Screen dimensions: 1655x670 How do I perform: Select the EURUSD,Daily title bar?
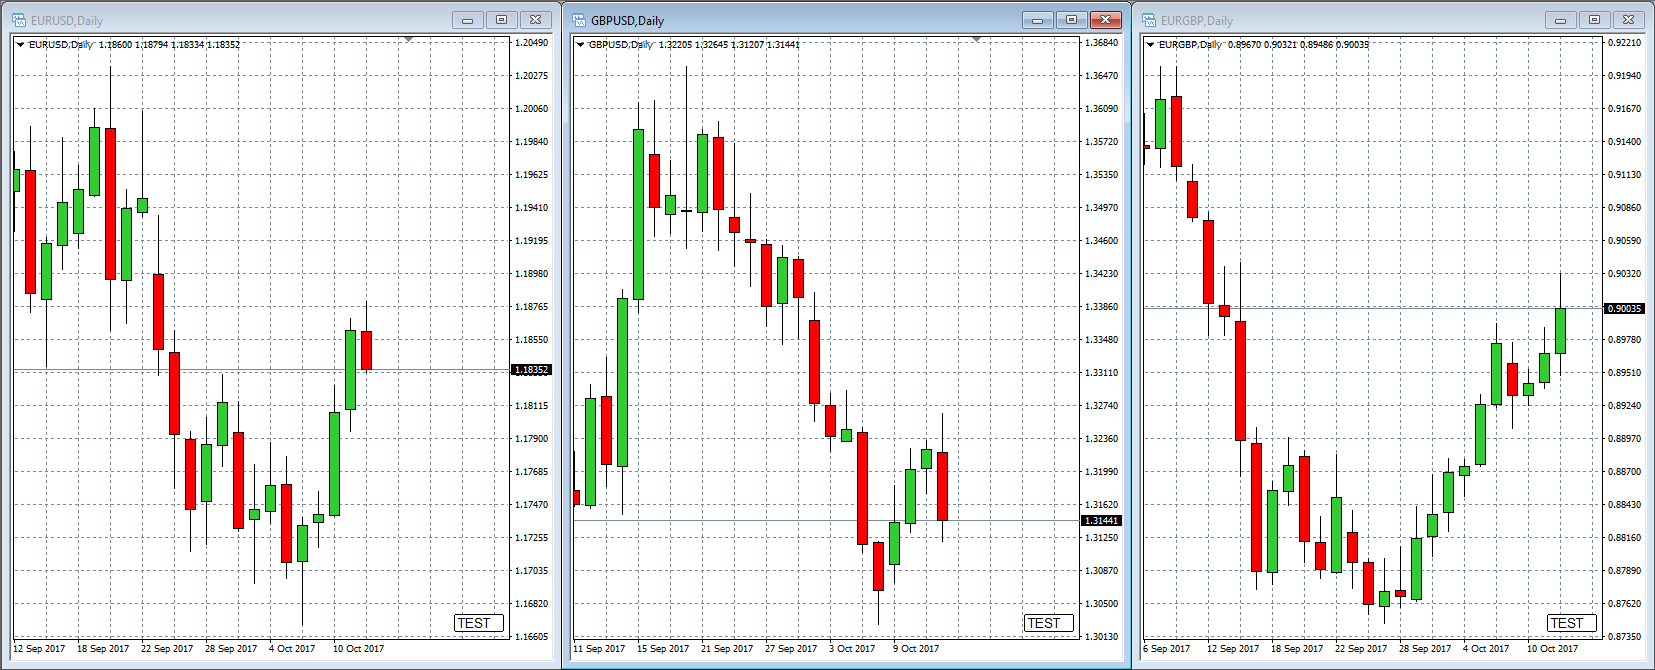pyautogui.click(x=279, y=20)
